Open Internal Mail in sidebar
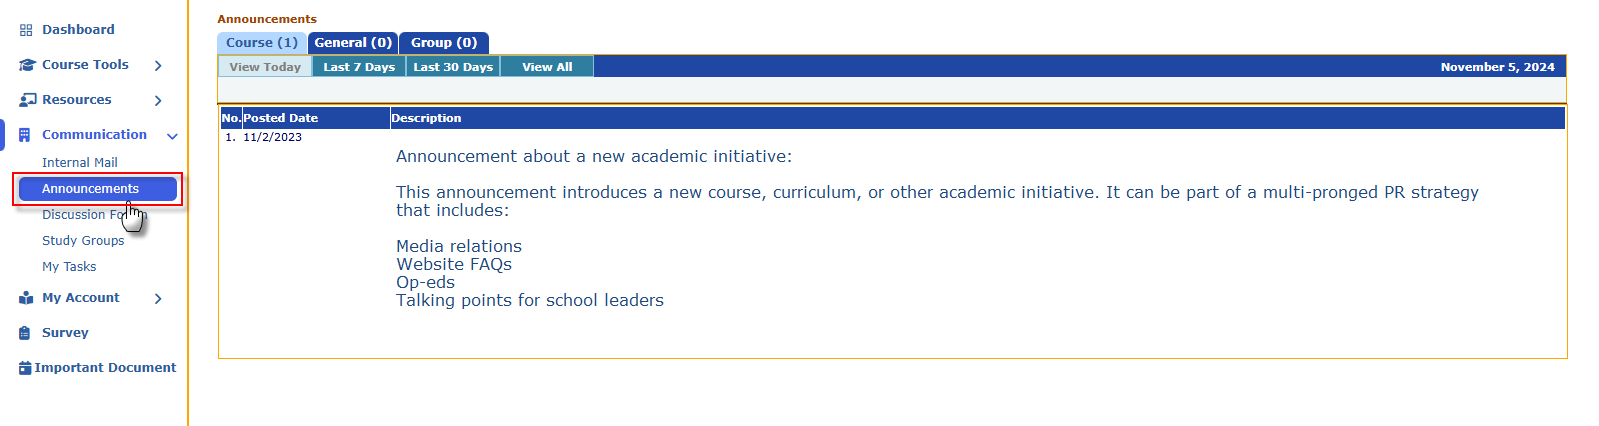The width and height of the screenshot is (1599, 426). pos(80,163)
